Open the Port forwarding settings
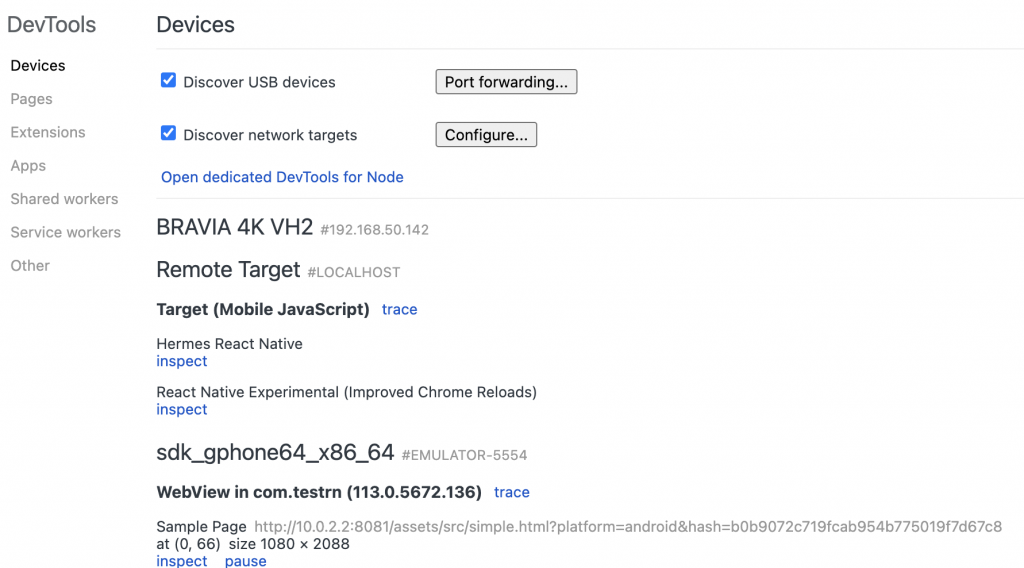The image size is (1024, 568). pos(506,82)
